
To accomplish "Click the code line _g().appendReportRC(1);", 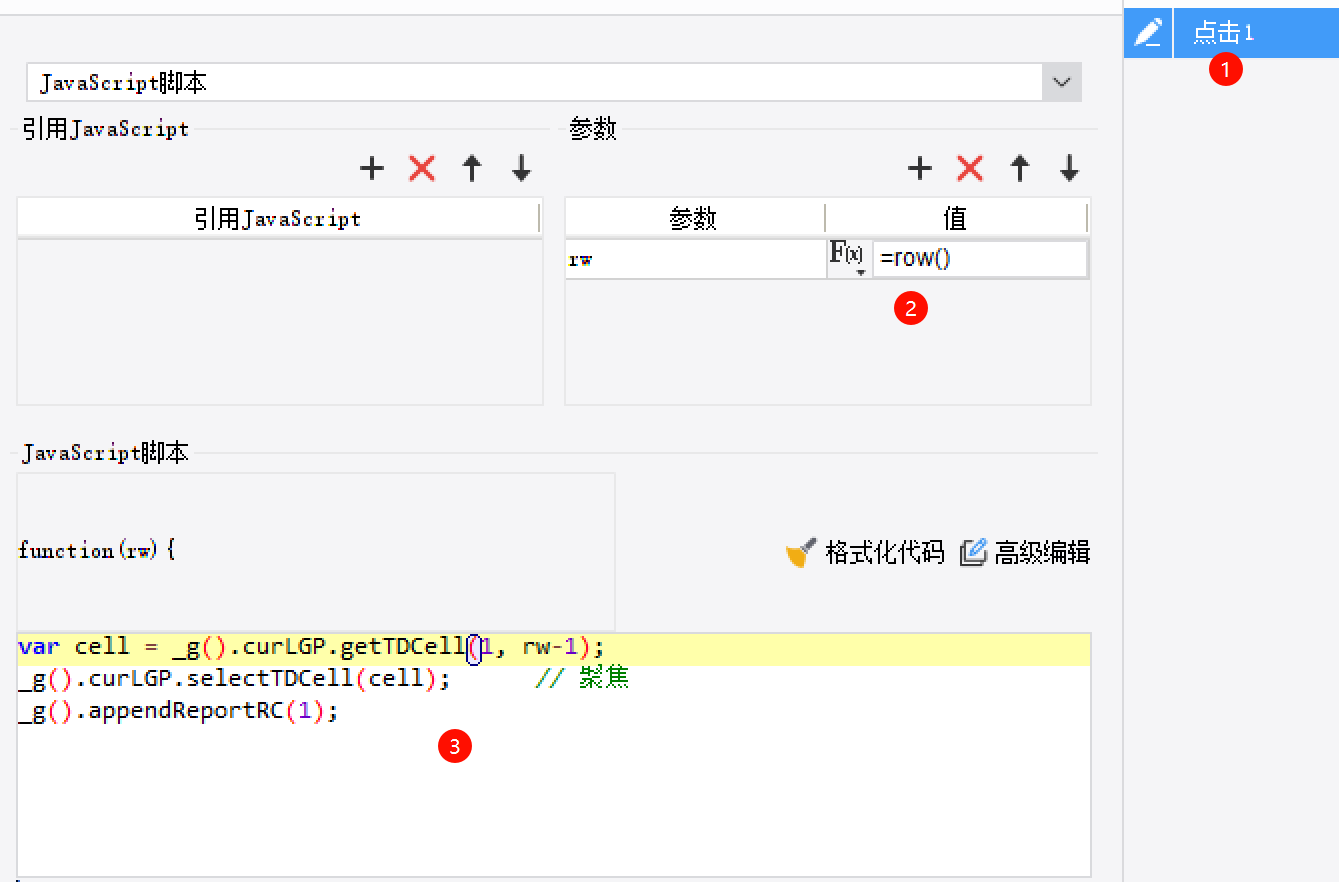I will pos(178,712).
